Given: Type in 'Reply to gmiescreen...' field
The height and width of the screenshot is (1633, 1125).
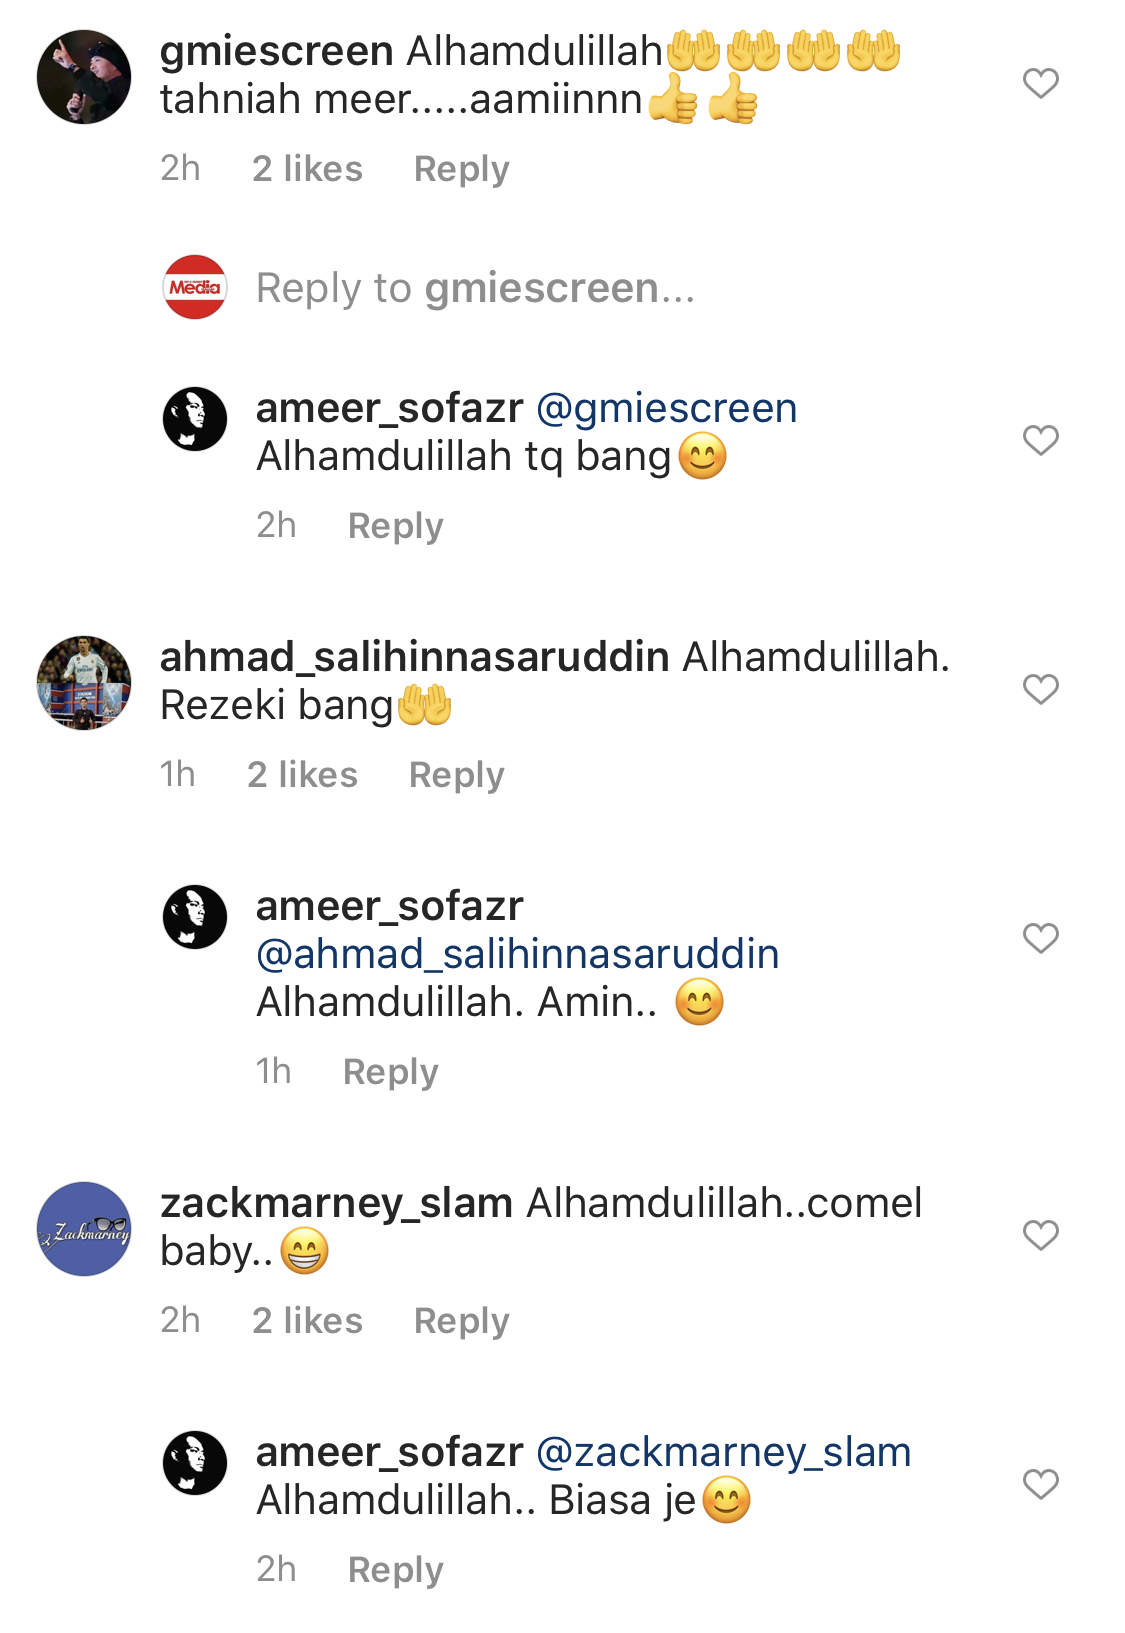Looking at the screenshot, I should (475, 288).
